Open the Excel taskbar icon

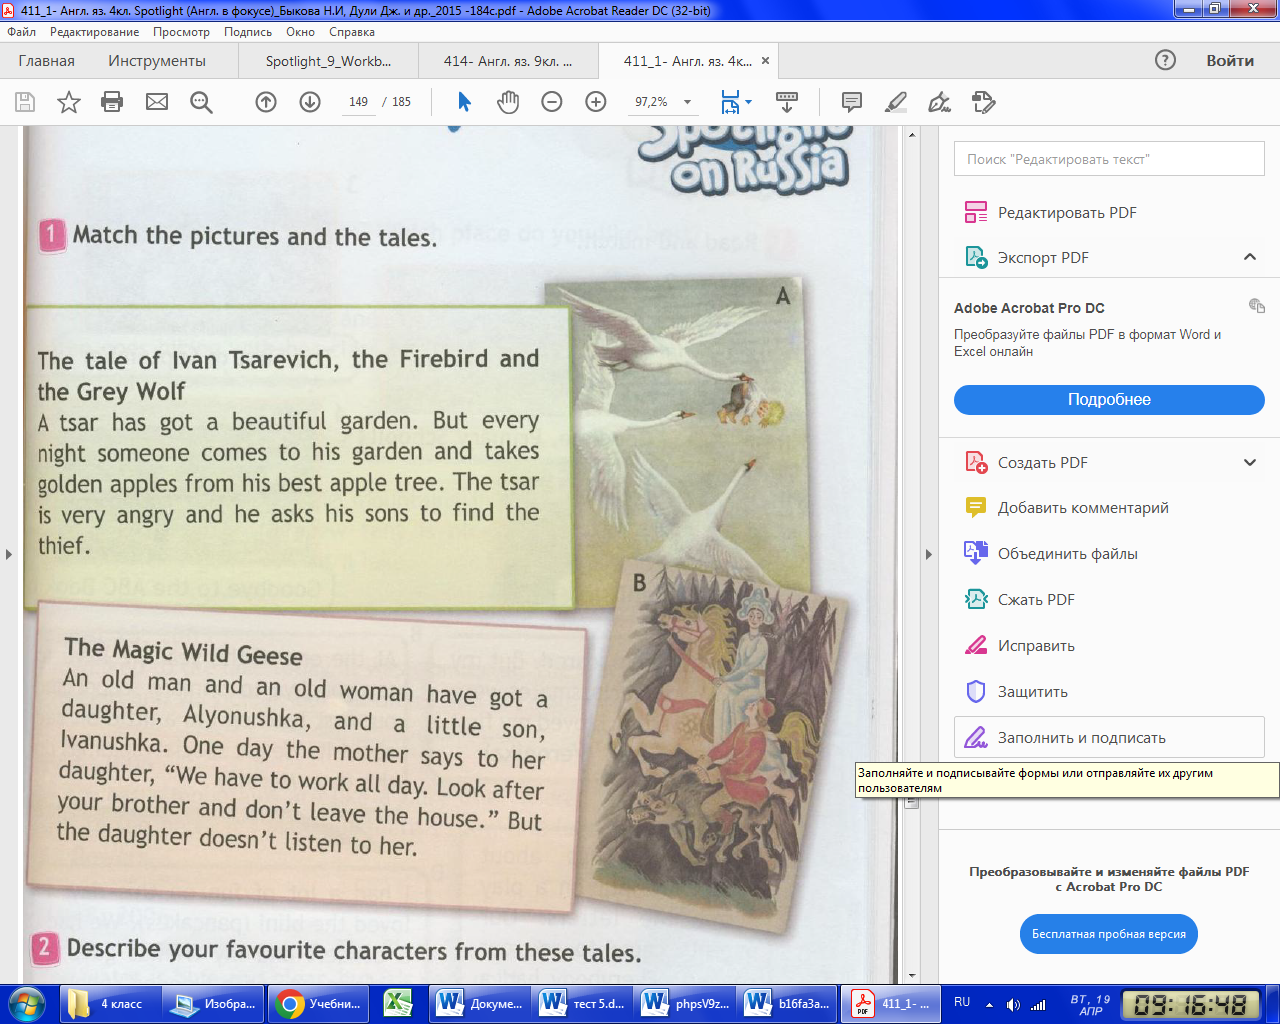399,1003
